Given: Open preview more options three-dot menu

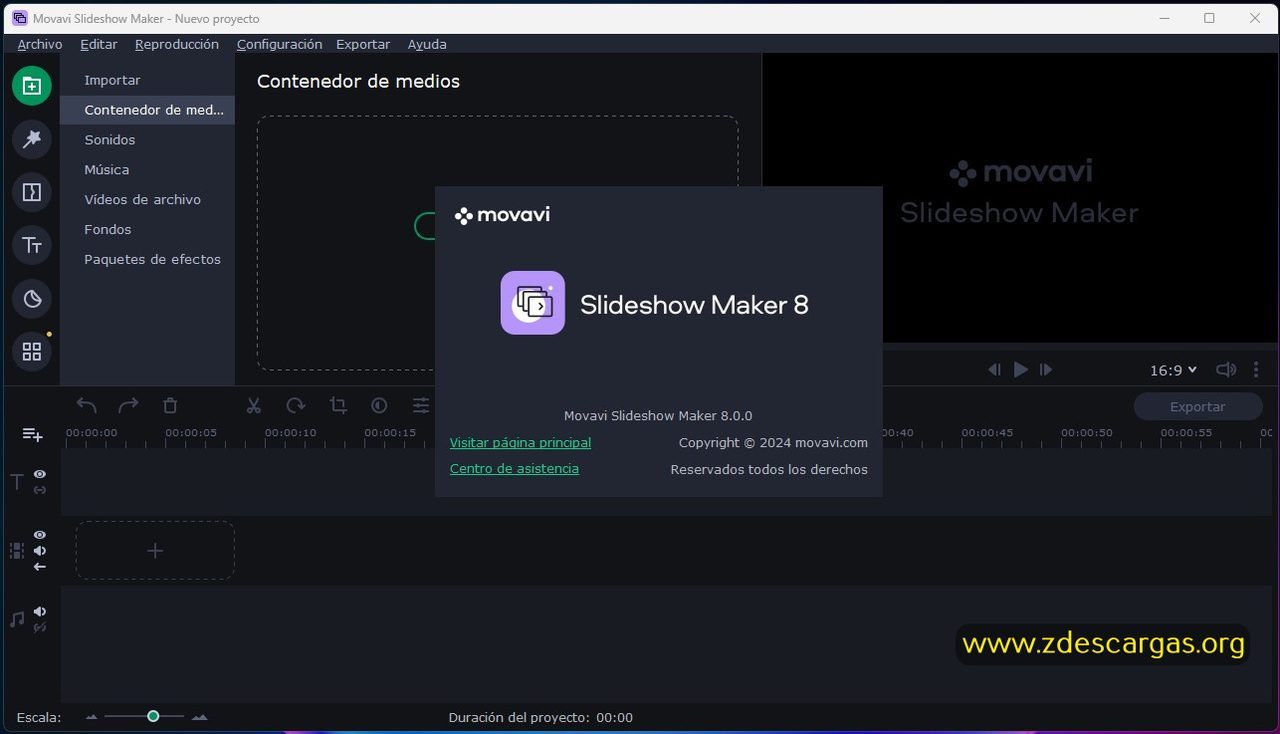Looking at the screenshot, I should [x=1256, y=370].
